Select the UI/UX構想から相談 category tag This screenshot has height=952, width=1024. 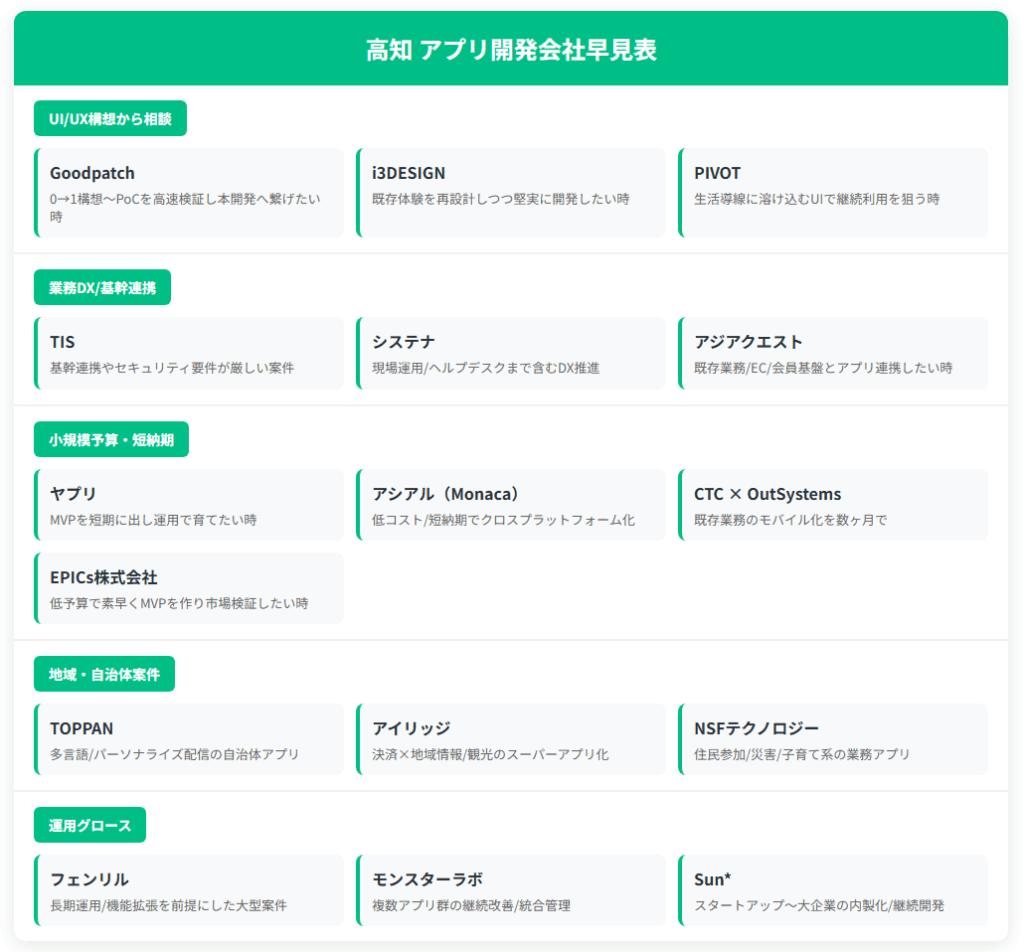110,119
